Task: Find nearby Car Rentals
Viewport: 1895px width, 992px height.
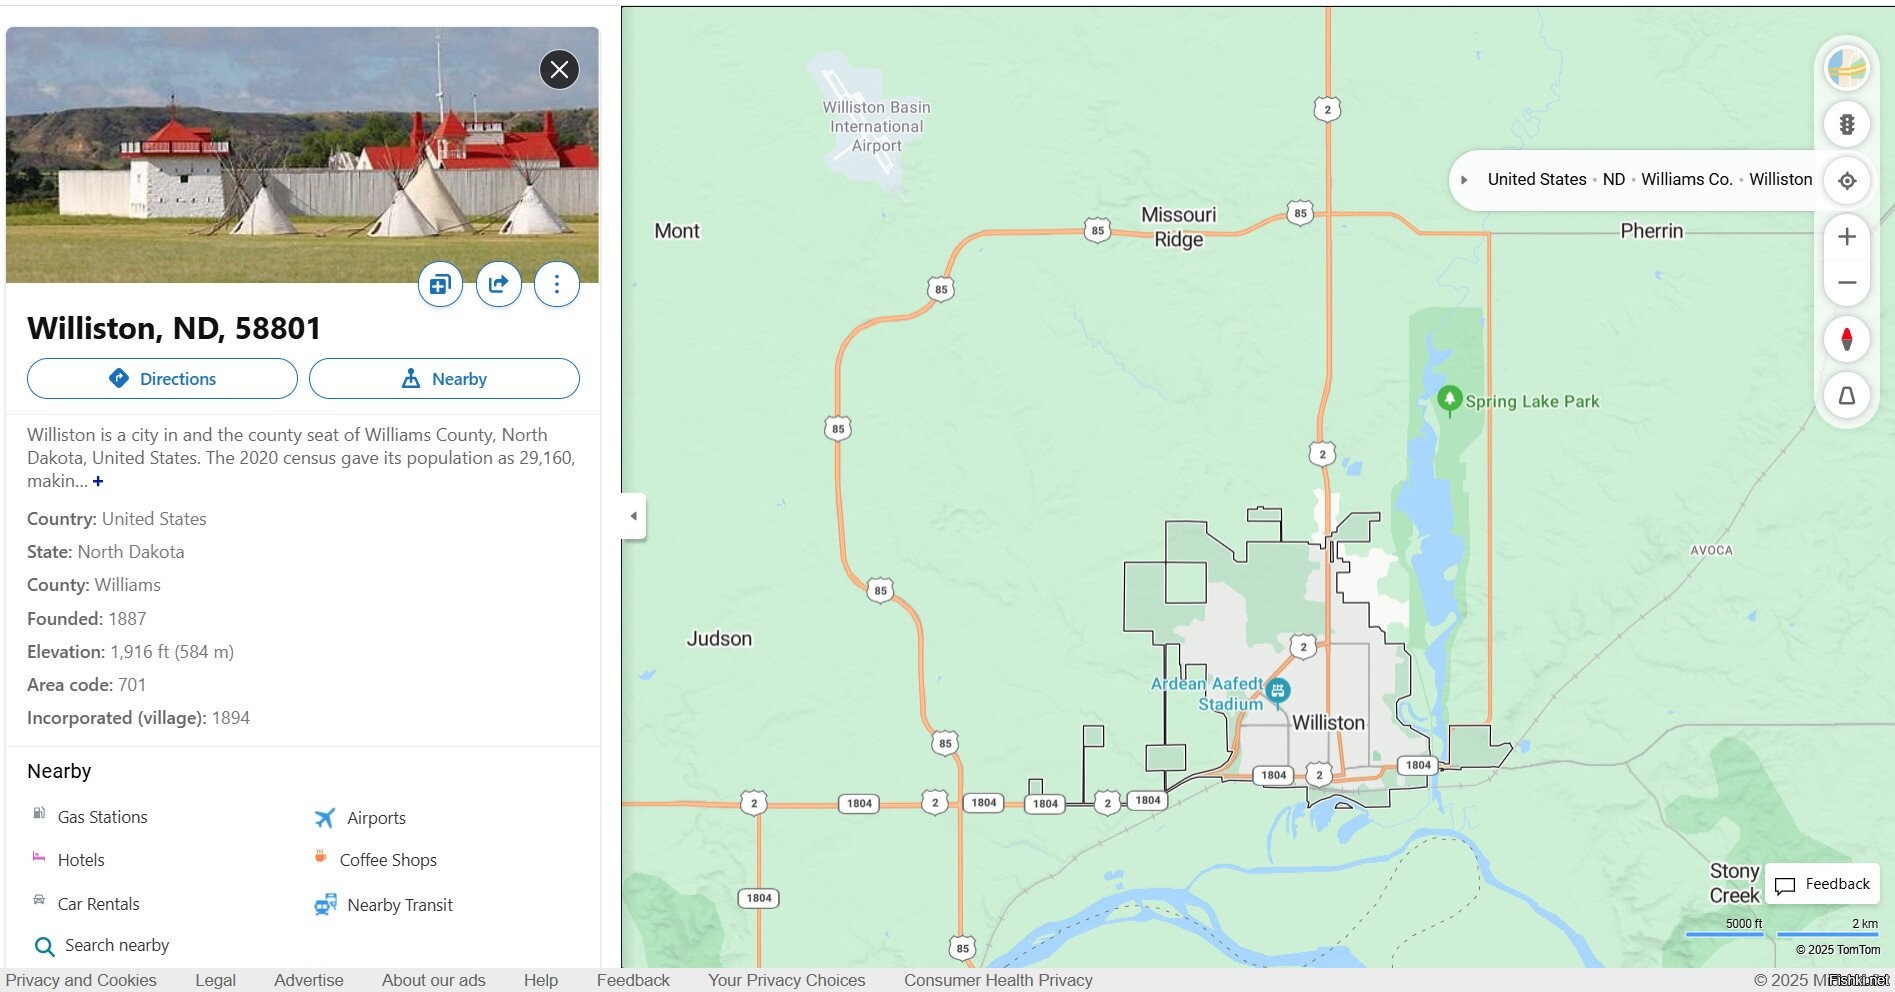Action: (98, 904)
